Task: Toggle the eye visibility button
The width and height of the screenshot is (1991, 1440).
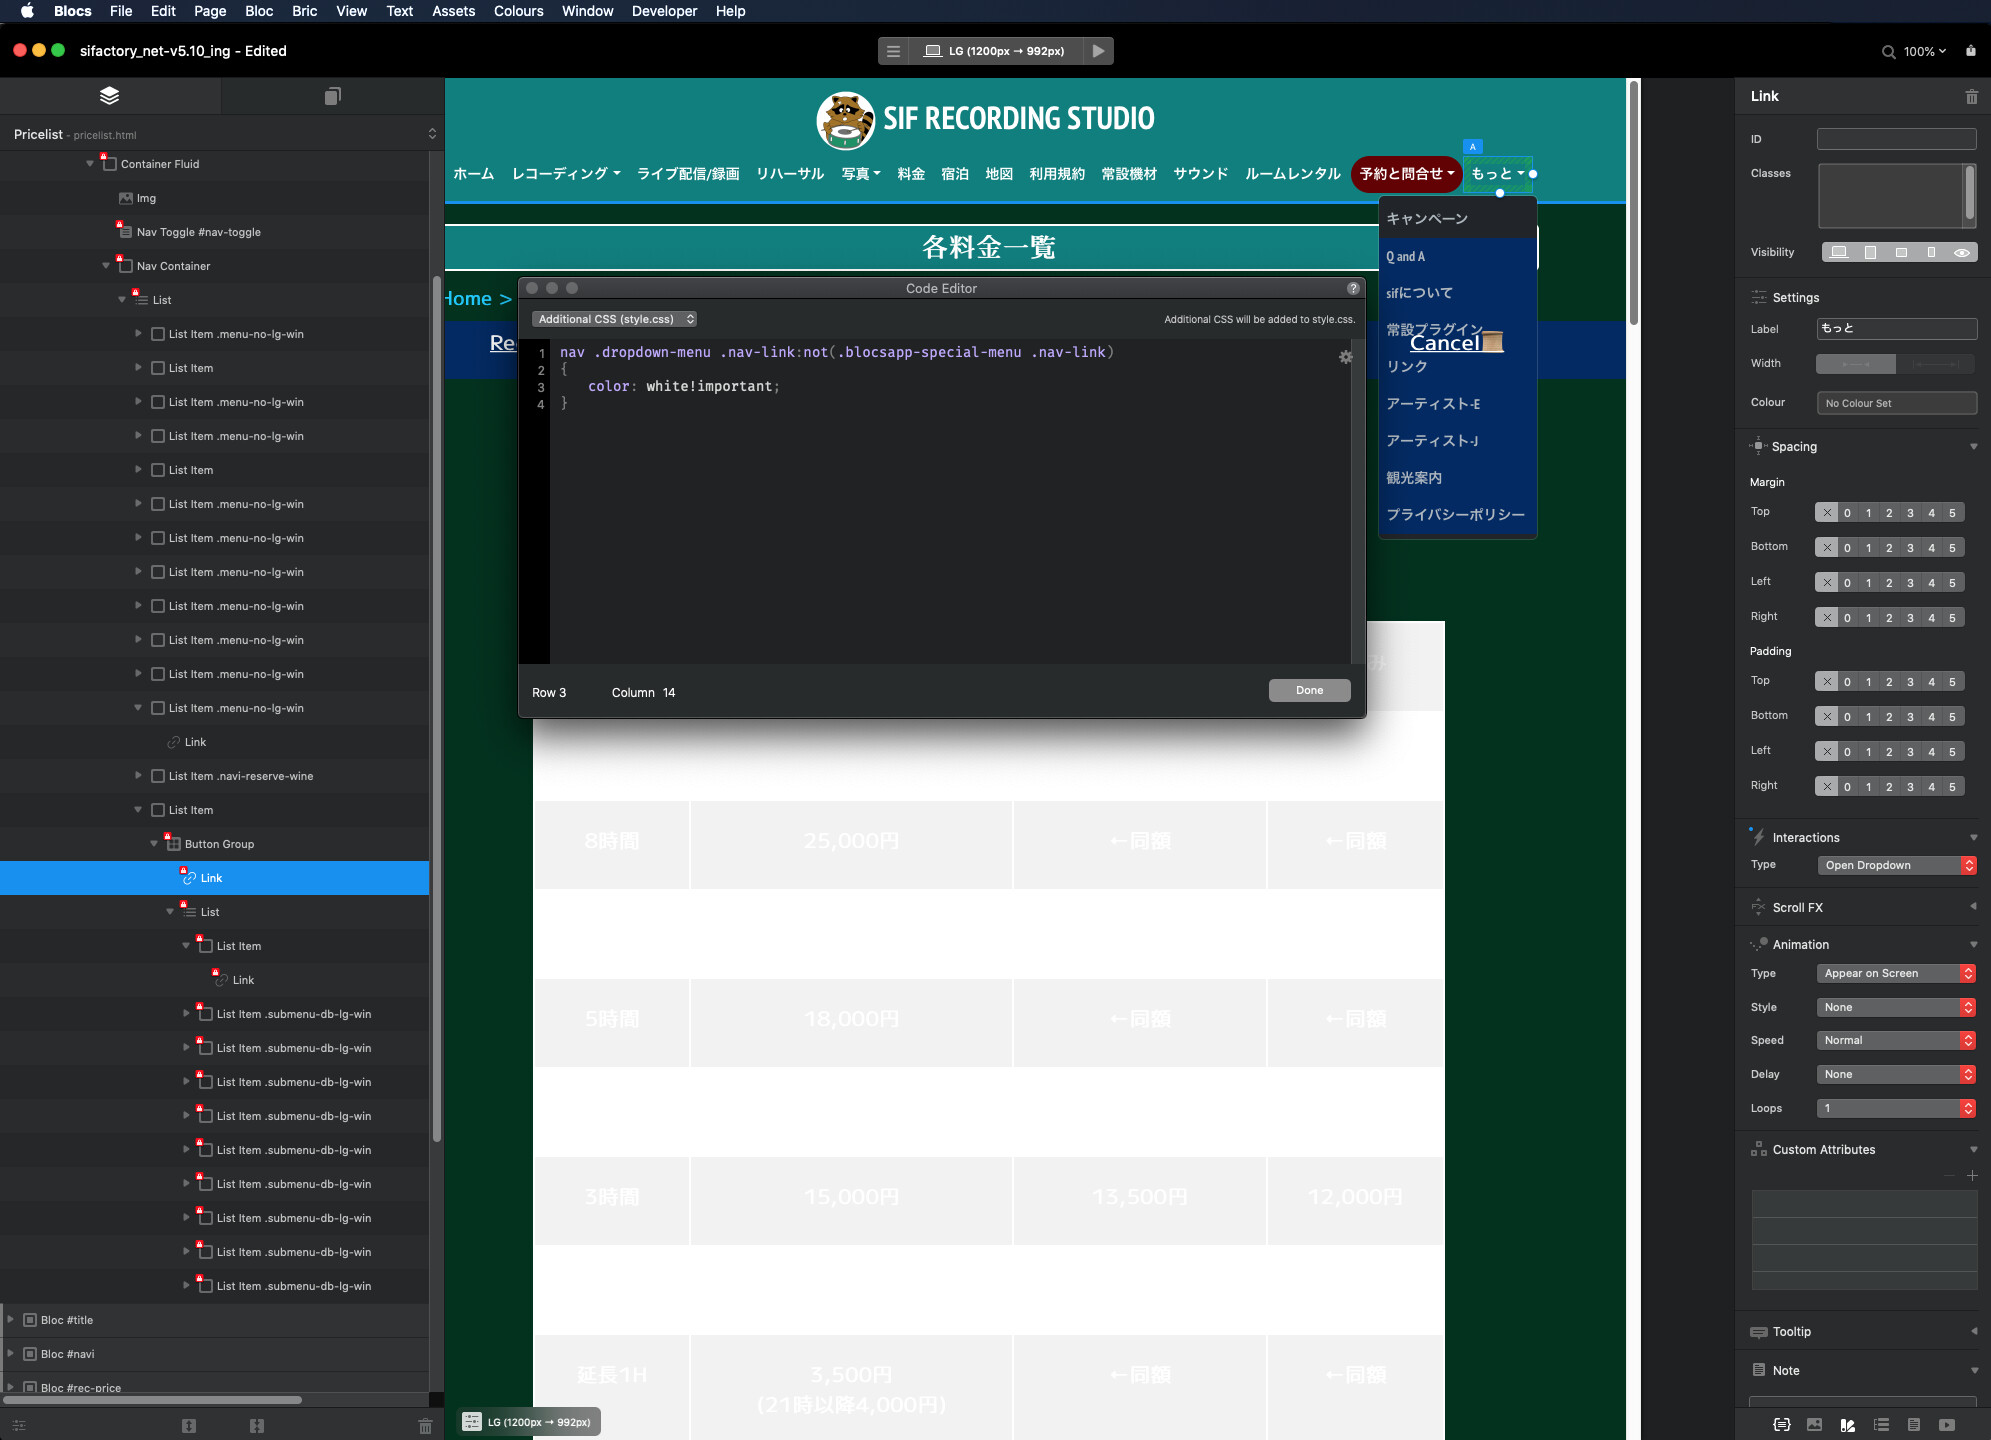Action: [1962, 253]
